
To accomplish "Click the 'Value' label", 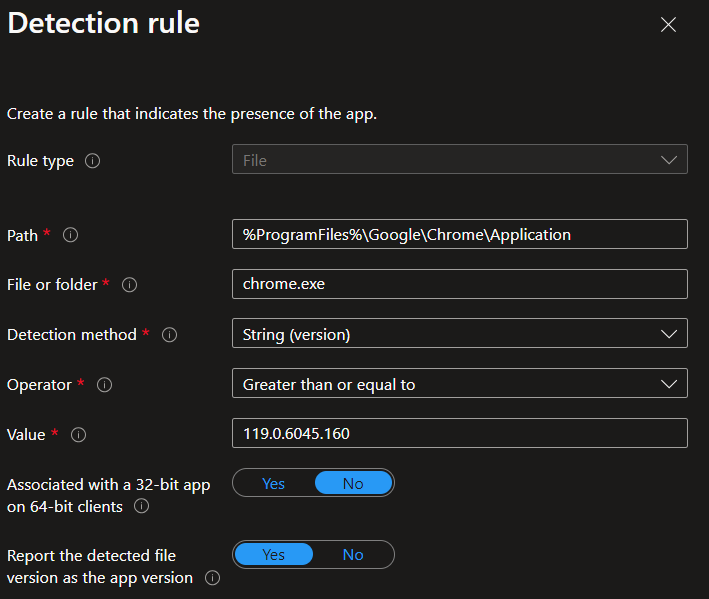I will tap(26, 435).
